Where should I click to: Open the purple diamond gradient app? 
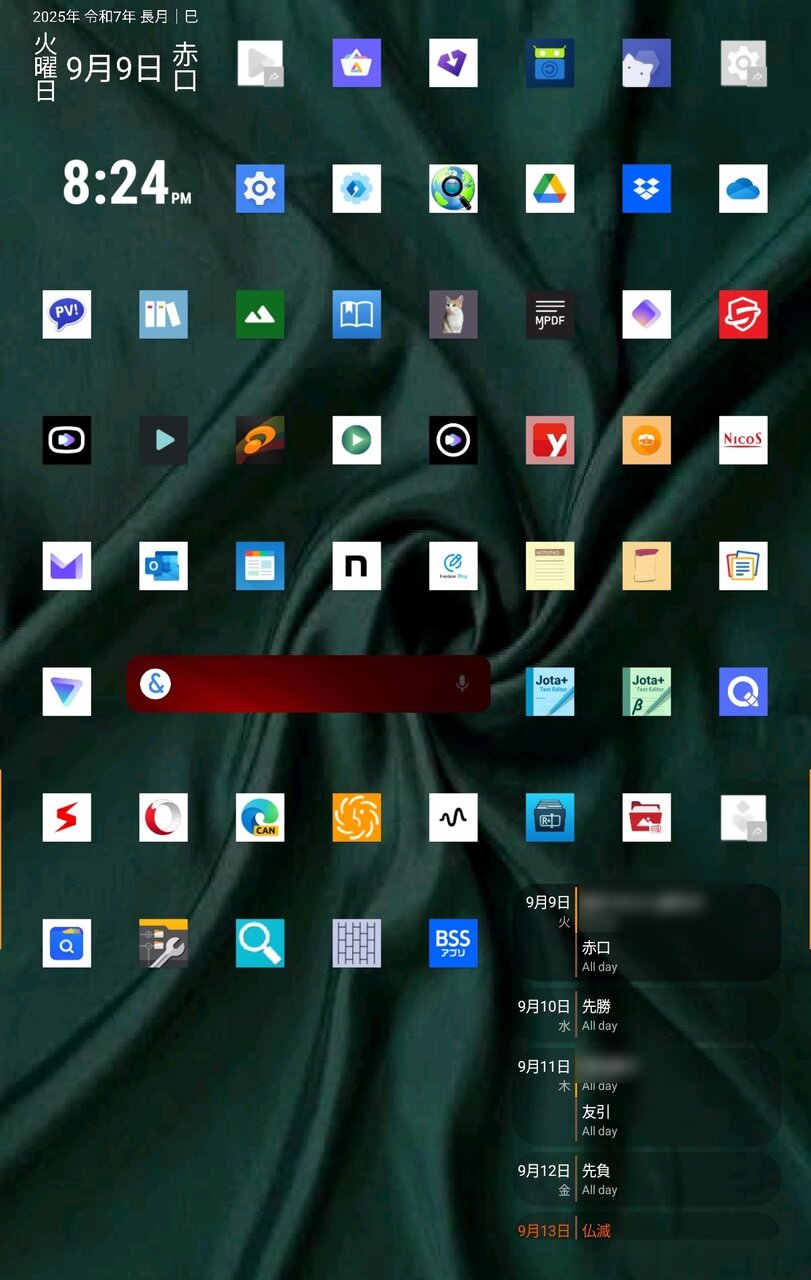click(x=646, y=314)
